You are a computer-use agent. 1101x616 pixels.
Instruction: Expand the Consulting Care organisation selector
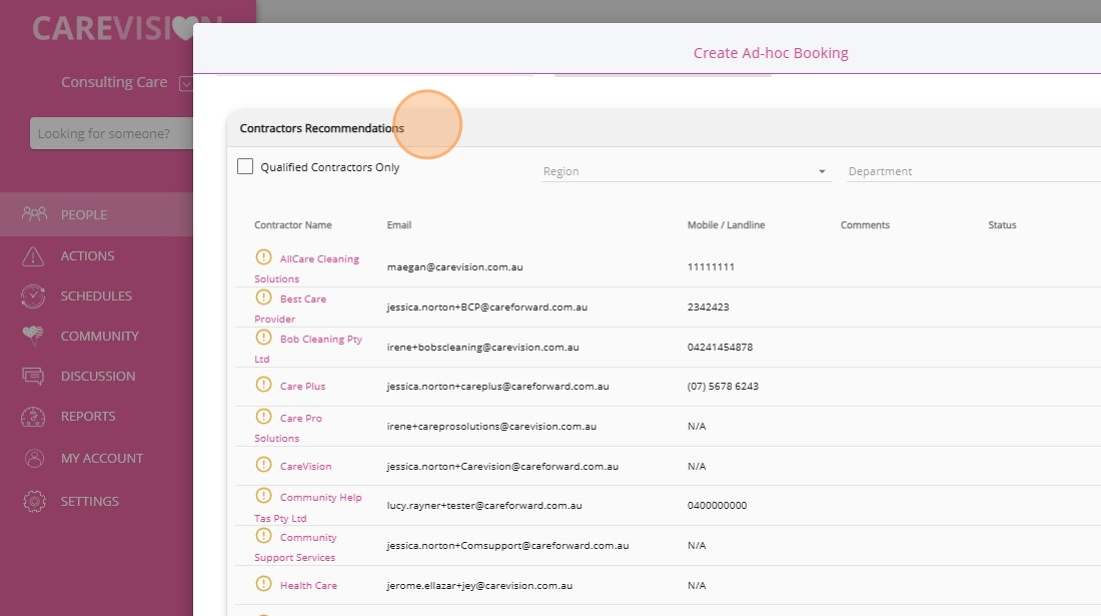click(185, 83)
